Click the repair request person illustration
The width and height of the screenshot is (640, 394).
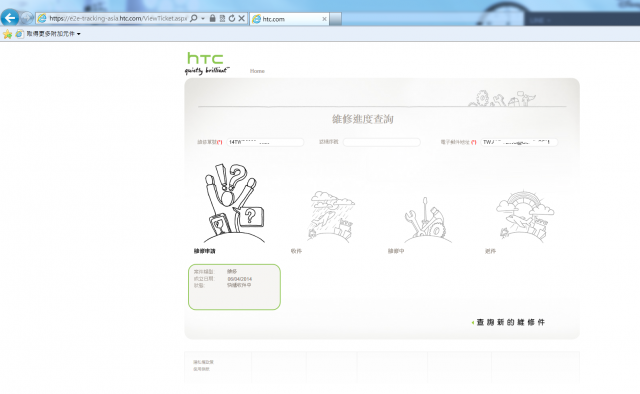point(235,203)
